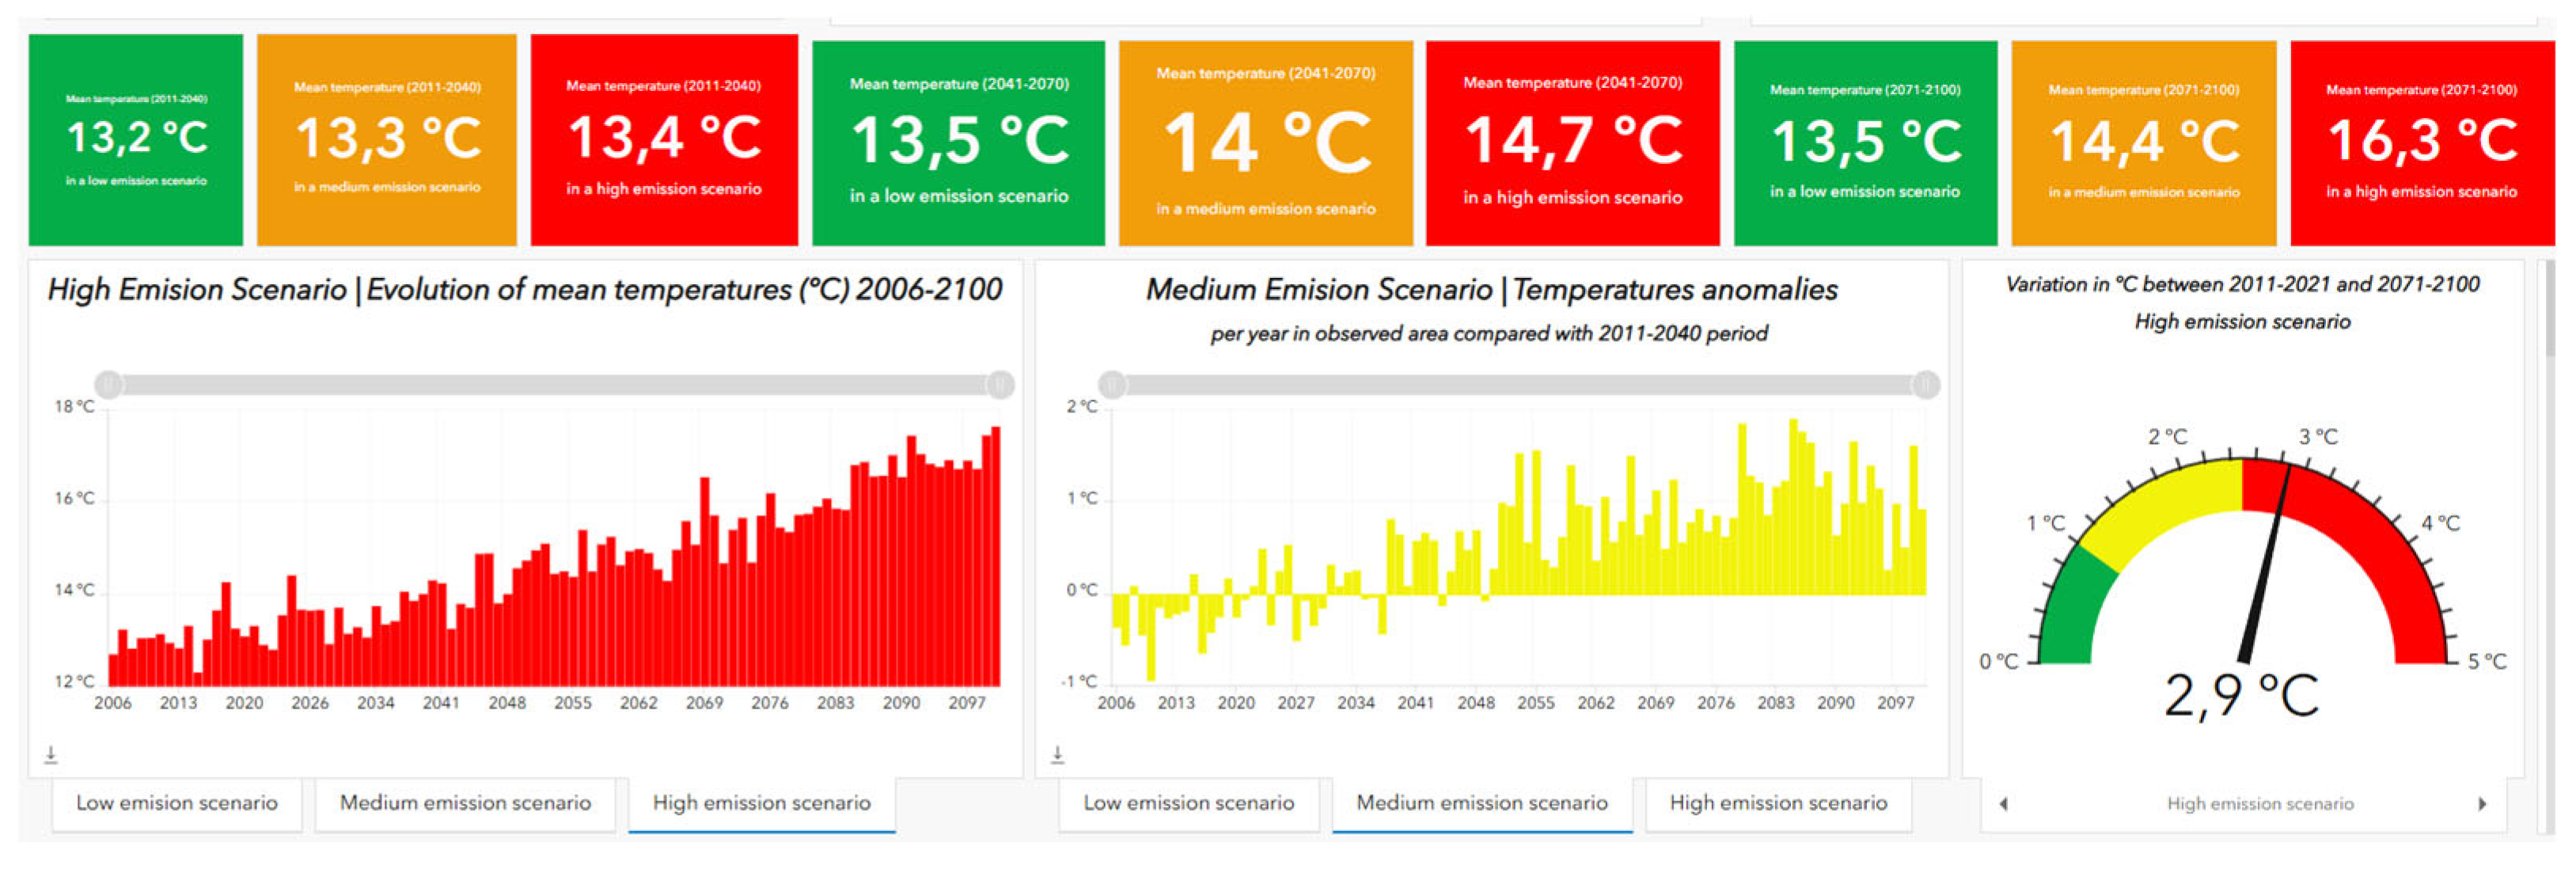This screenshot has width=2576, height=870.
Task: Click the tallest red bar at the evolution chart's end
Action: (x=995, y=556)
